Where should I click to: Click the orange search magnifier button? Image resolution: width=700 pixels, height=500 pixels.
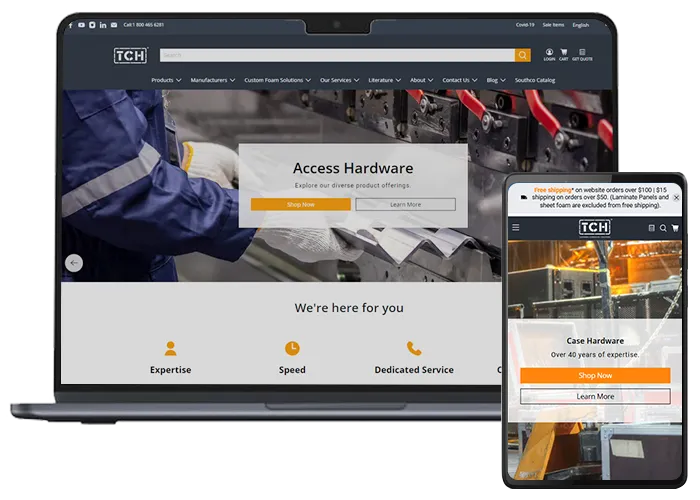522,56
